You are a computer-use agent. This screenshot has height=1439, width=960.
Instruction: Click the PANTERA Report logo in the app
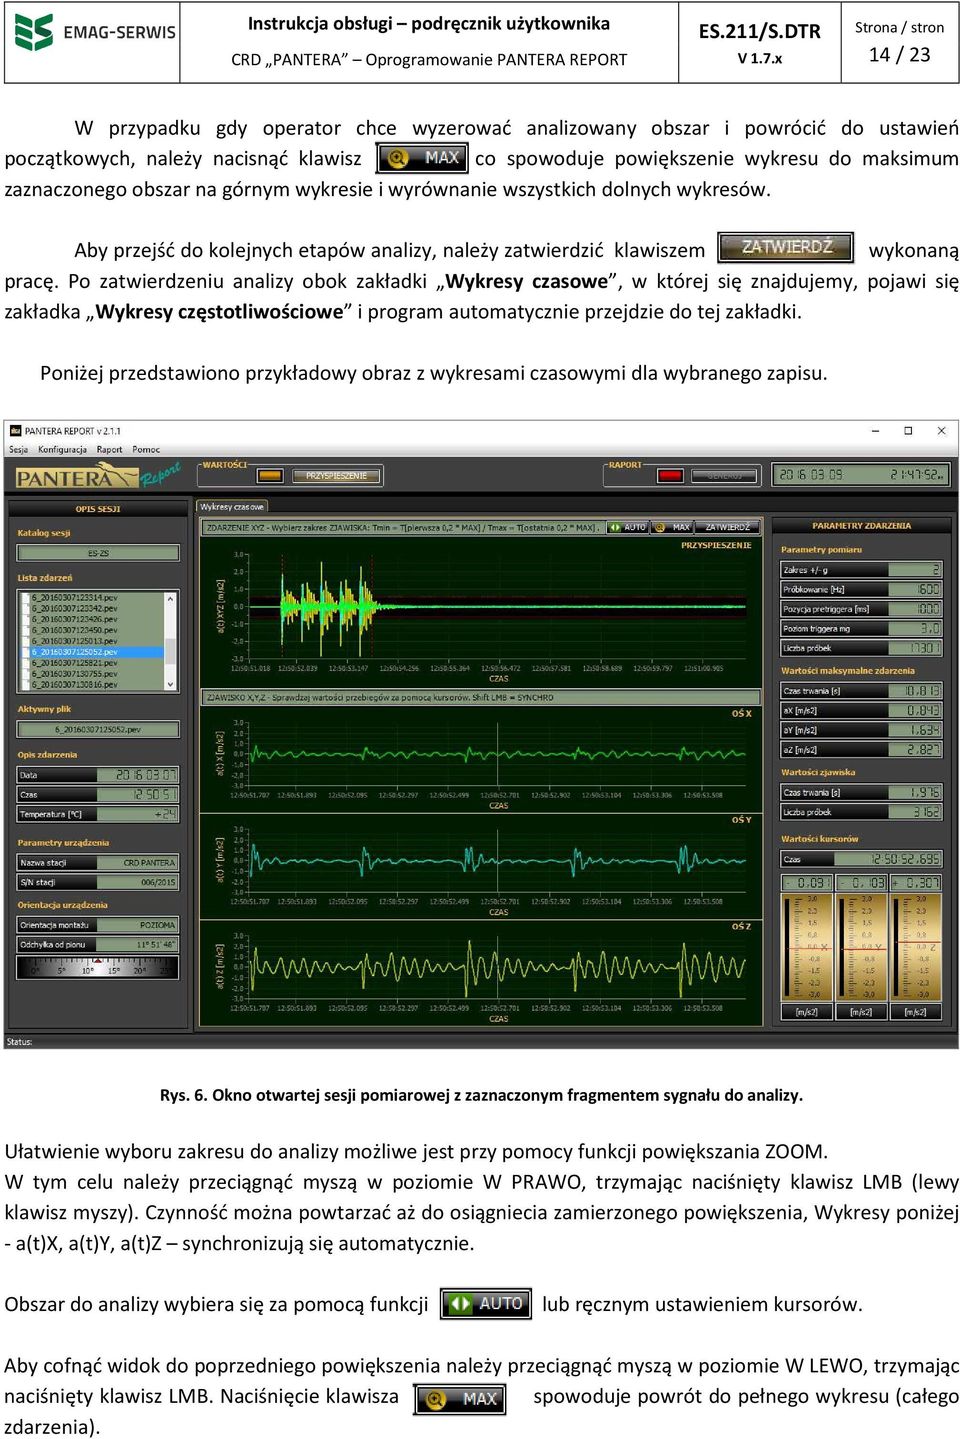pyautogui.click(x=98, y=476)
